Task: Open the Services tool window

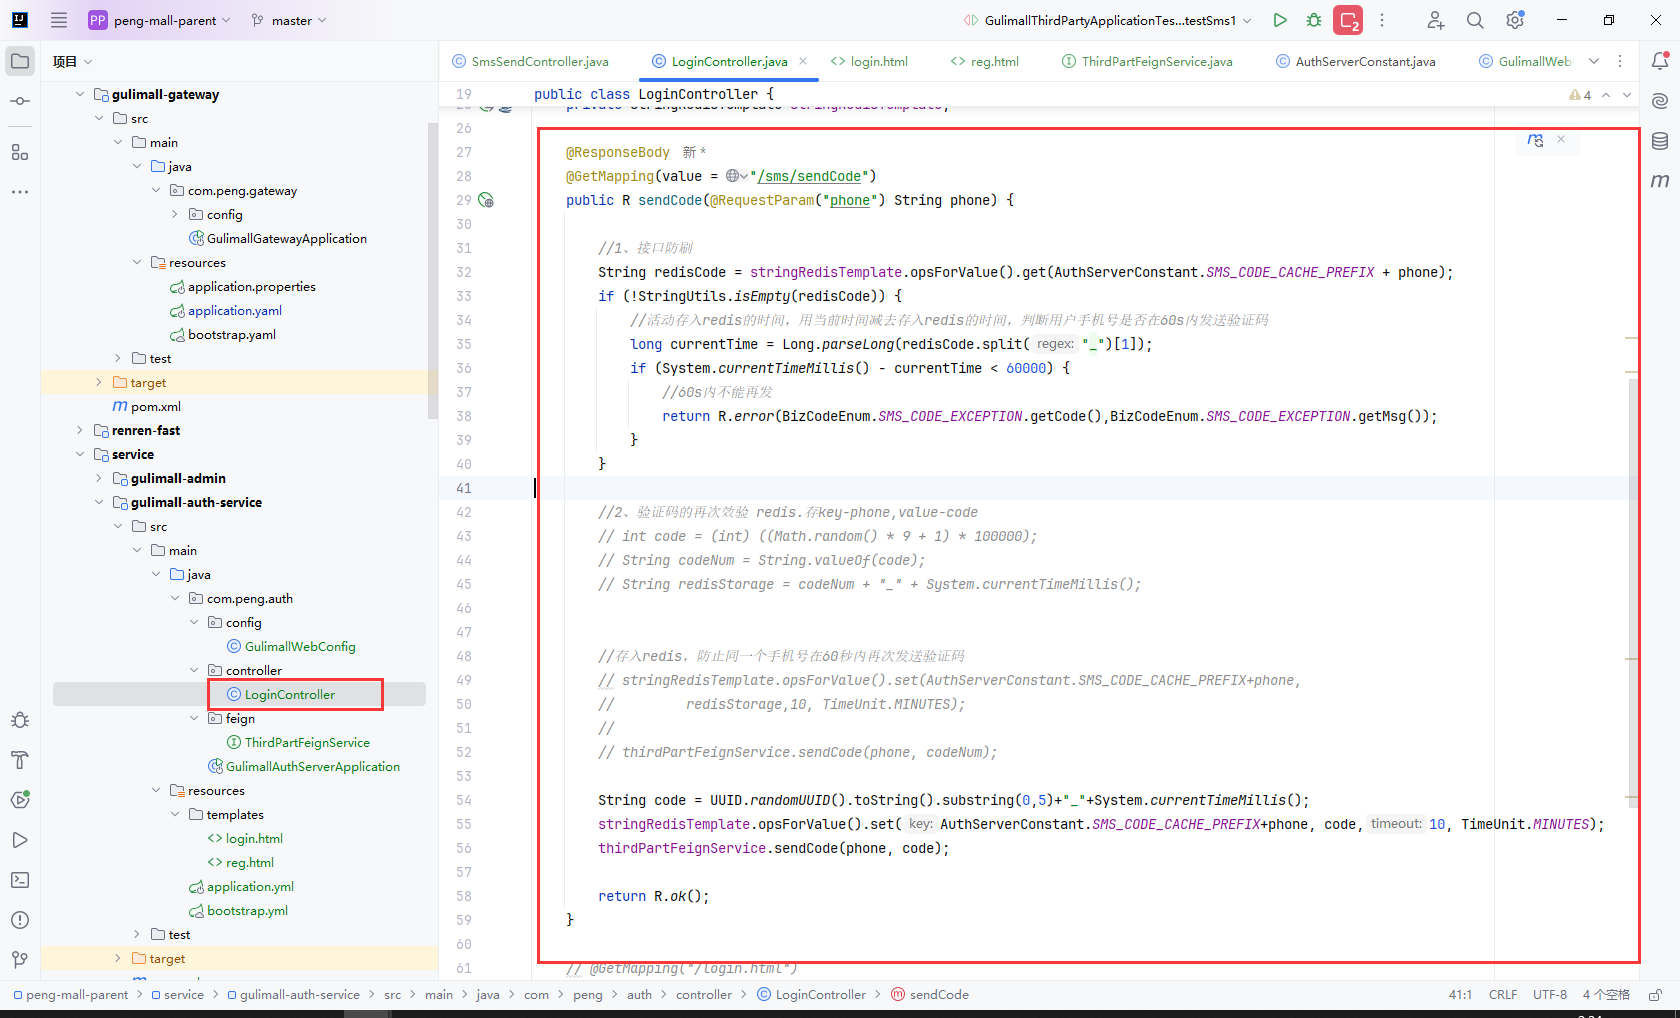Action: 20,800
